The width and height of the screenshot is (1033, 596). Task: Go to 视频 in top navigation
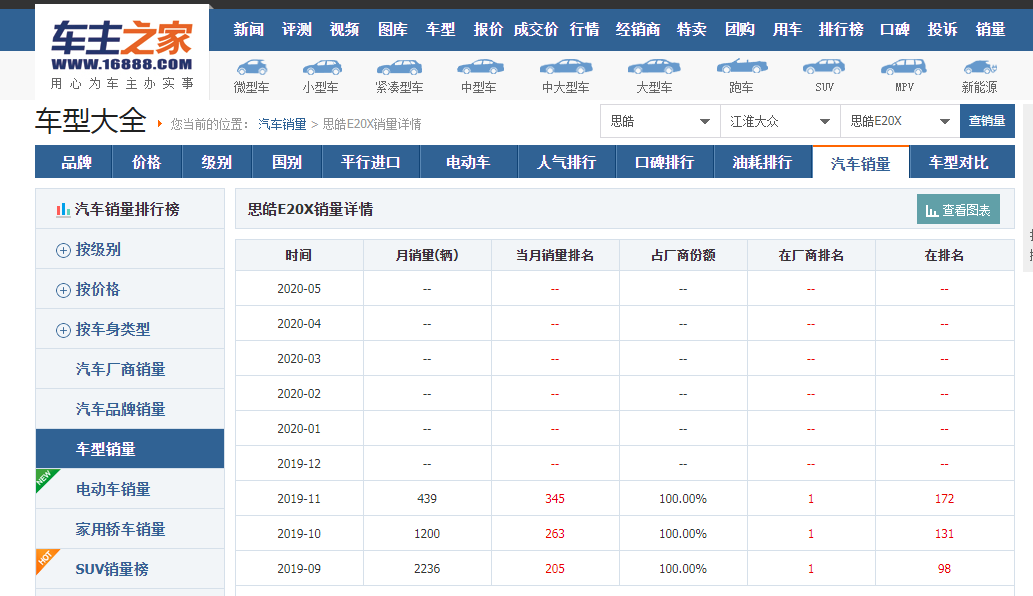[x=345, y=30]
